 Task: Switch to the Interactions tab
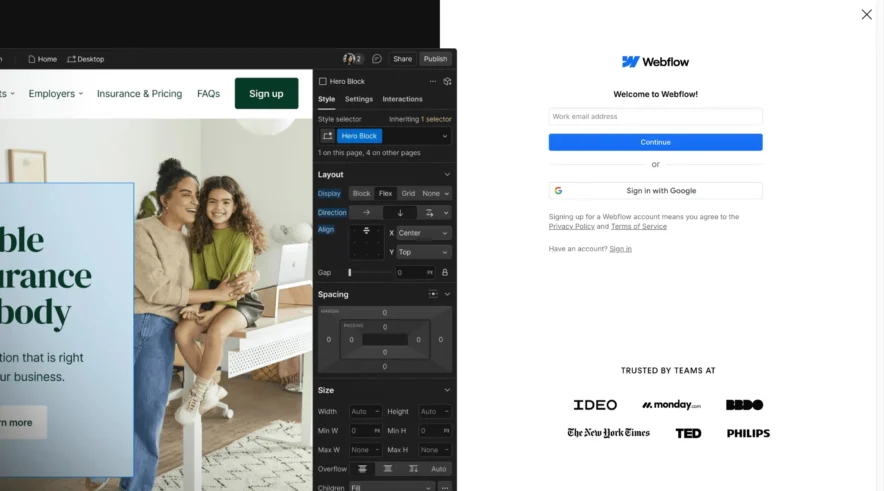[x=402, y=99]
